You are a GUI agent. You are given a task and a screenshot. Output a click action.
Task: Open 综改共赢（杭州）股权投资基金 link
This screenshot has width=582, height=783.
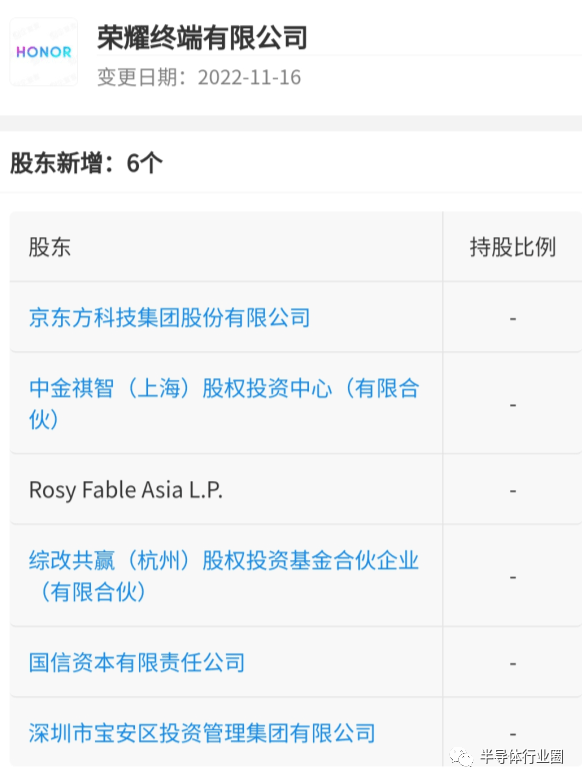point(224,576)
